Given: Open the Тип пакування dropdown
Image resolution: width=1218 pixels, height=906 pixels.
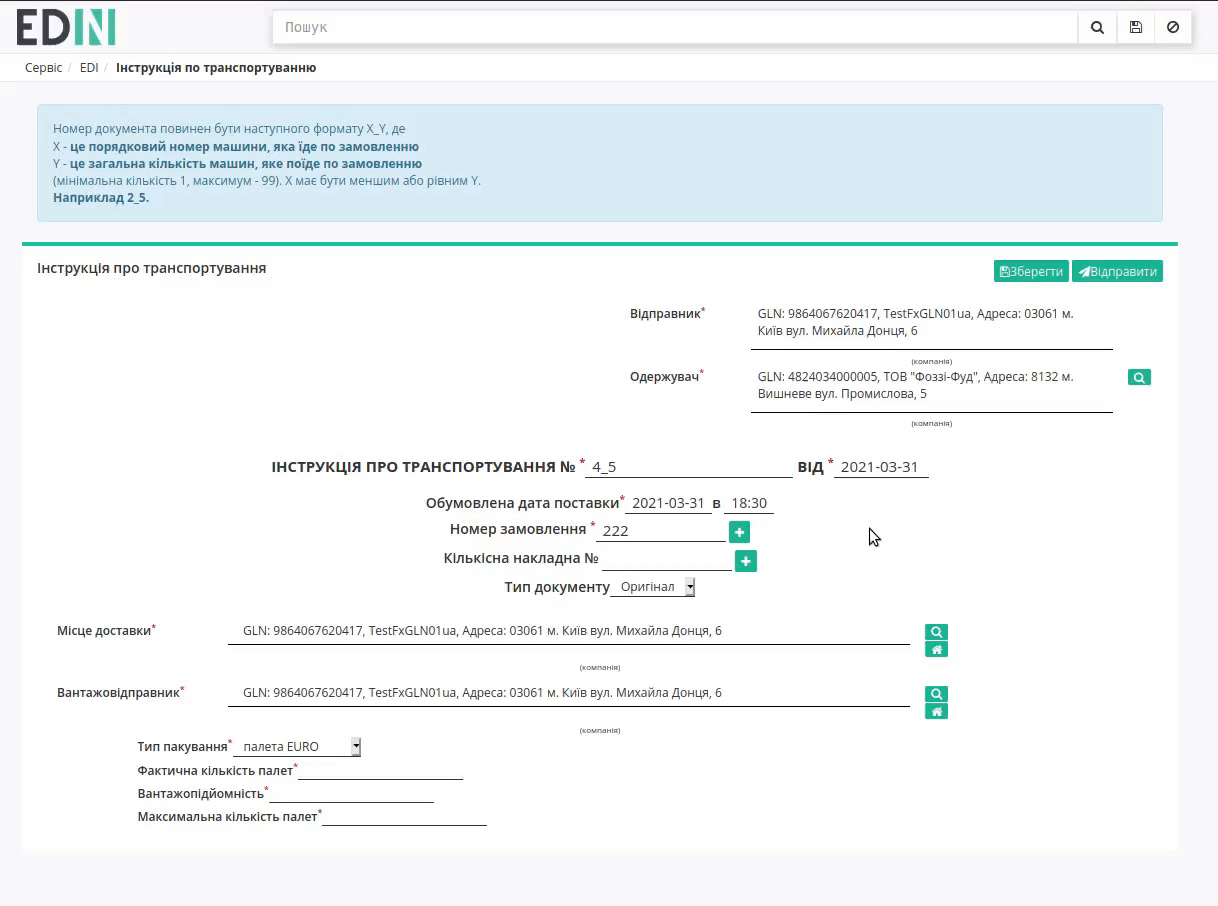Looking at the screenshot, I should (x=297, y=747).
